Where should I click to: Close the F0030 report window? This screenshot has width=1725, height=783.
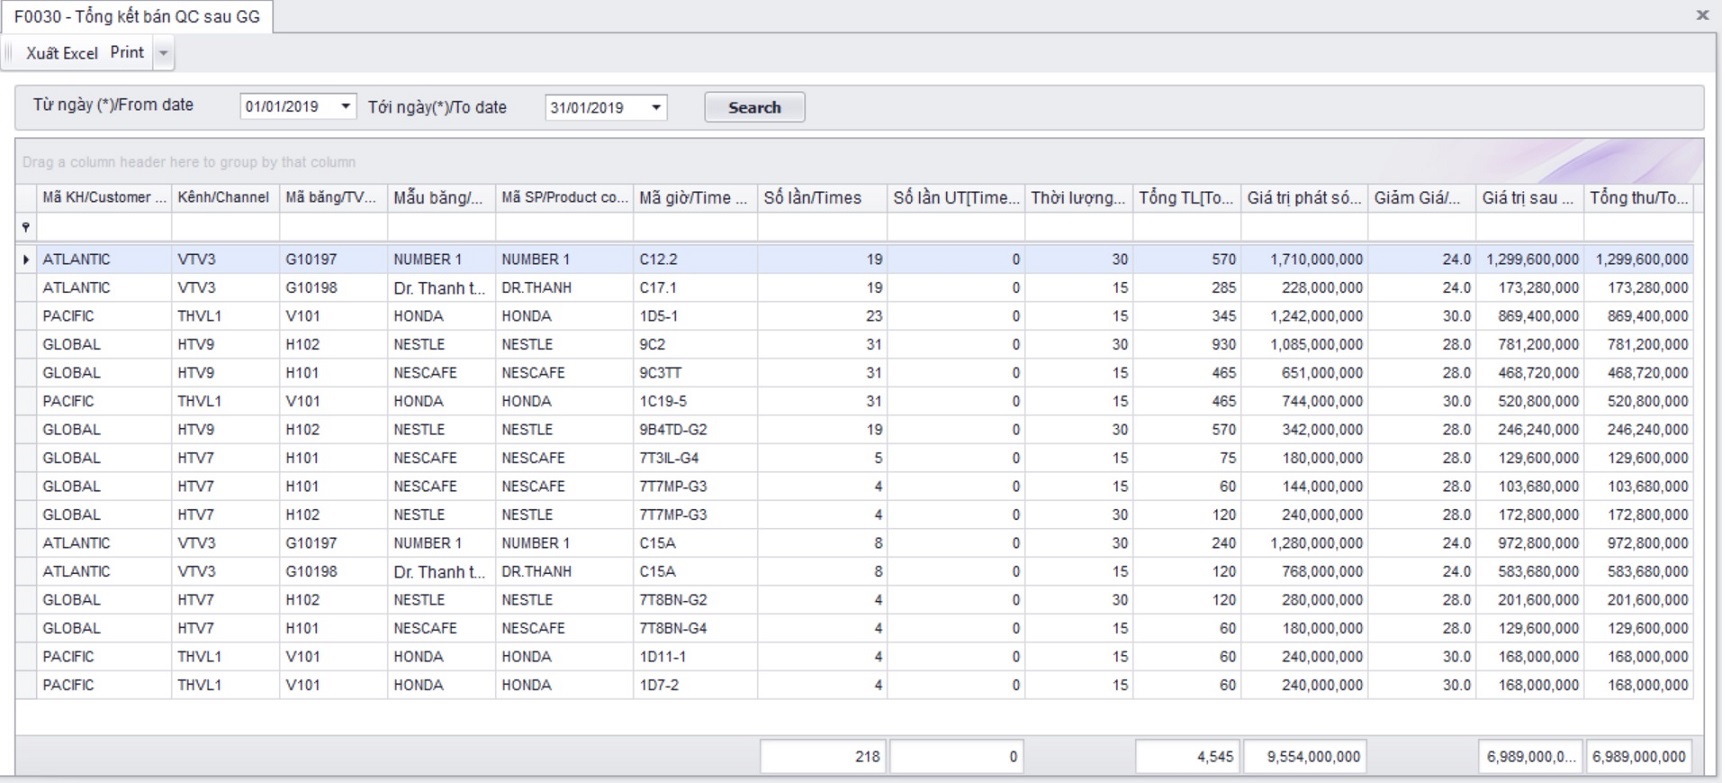tap(1702, 15)
